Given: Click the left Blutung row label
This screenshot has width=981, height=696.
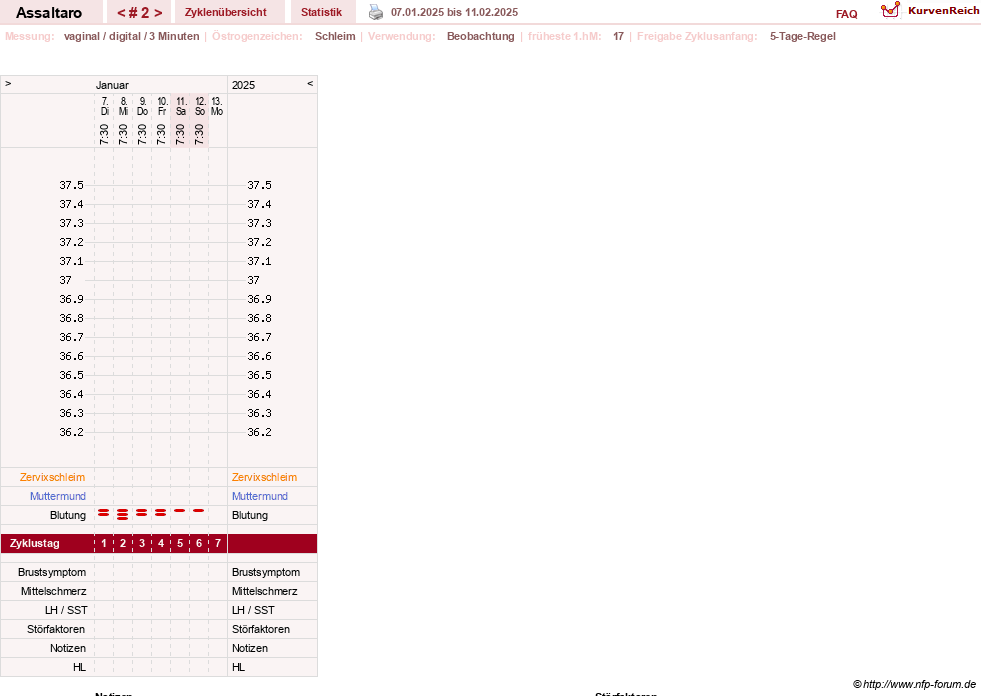Looking at the screenshot, I should point(68,515).
